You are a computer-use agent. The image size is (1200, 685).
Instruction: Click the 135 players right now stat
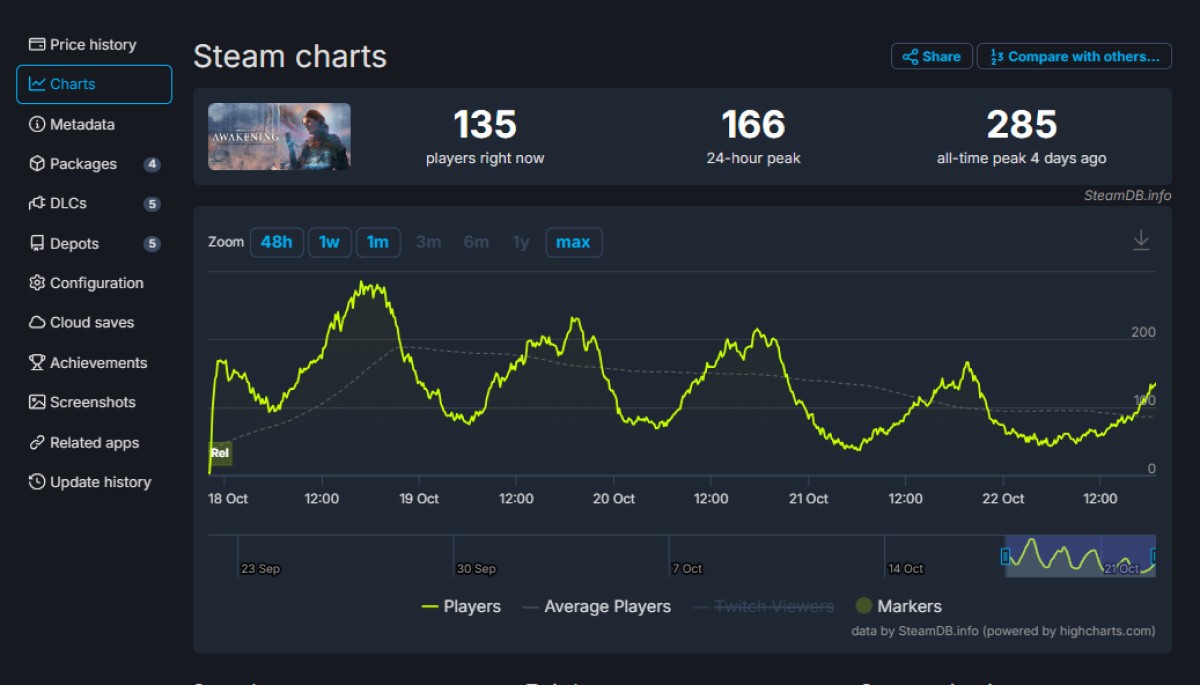[485, 137]
